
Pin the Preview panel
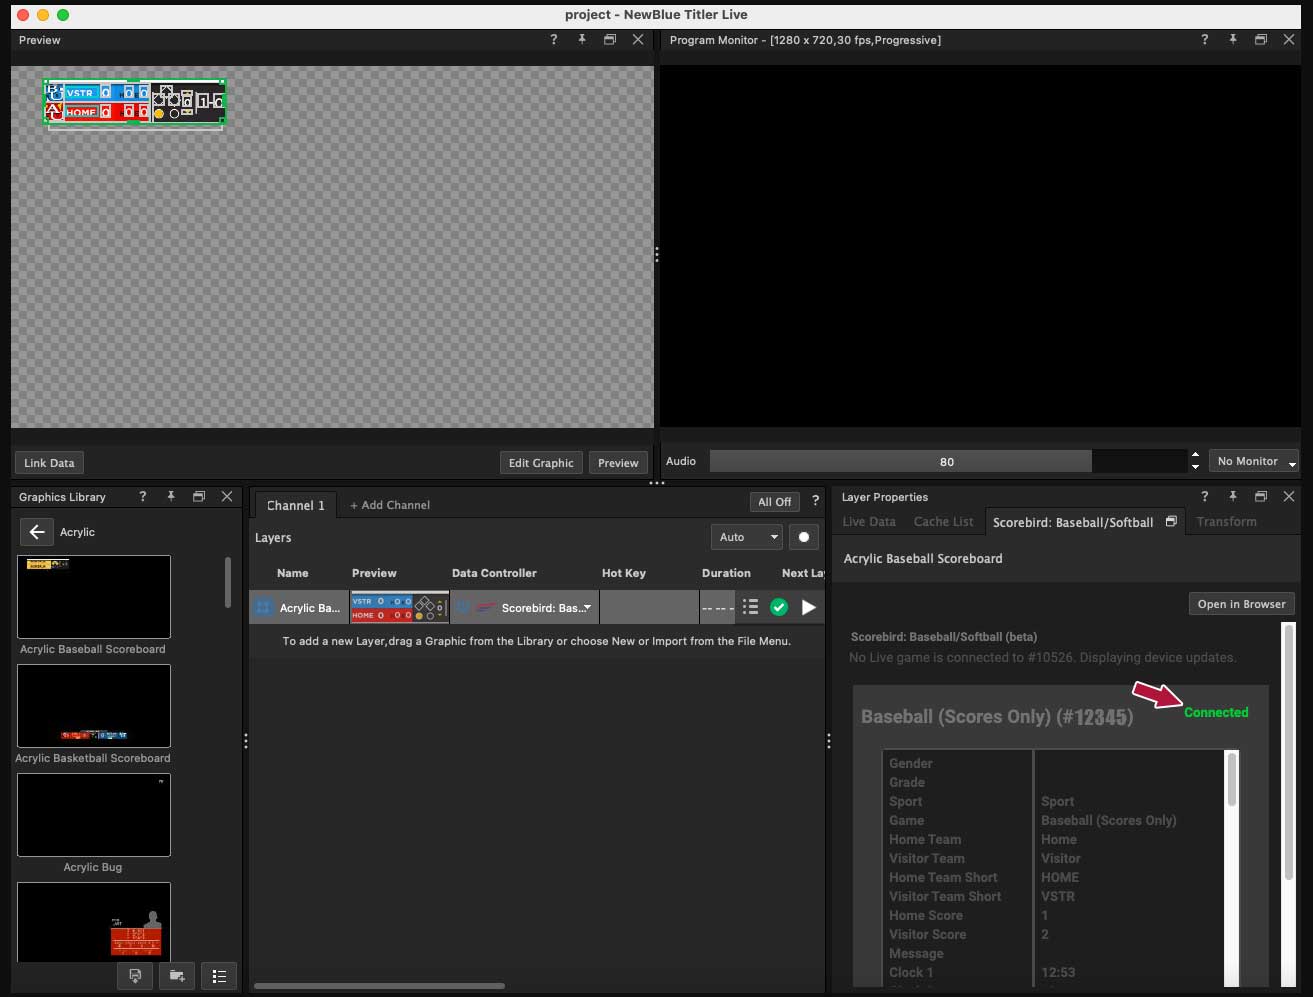point(581,40)
